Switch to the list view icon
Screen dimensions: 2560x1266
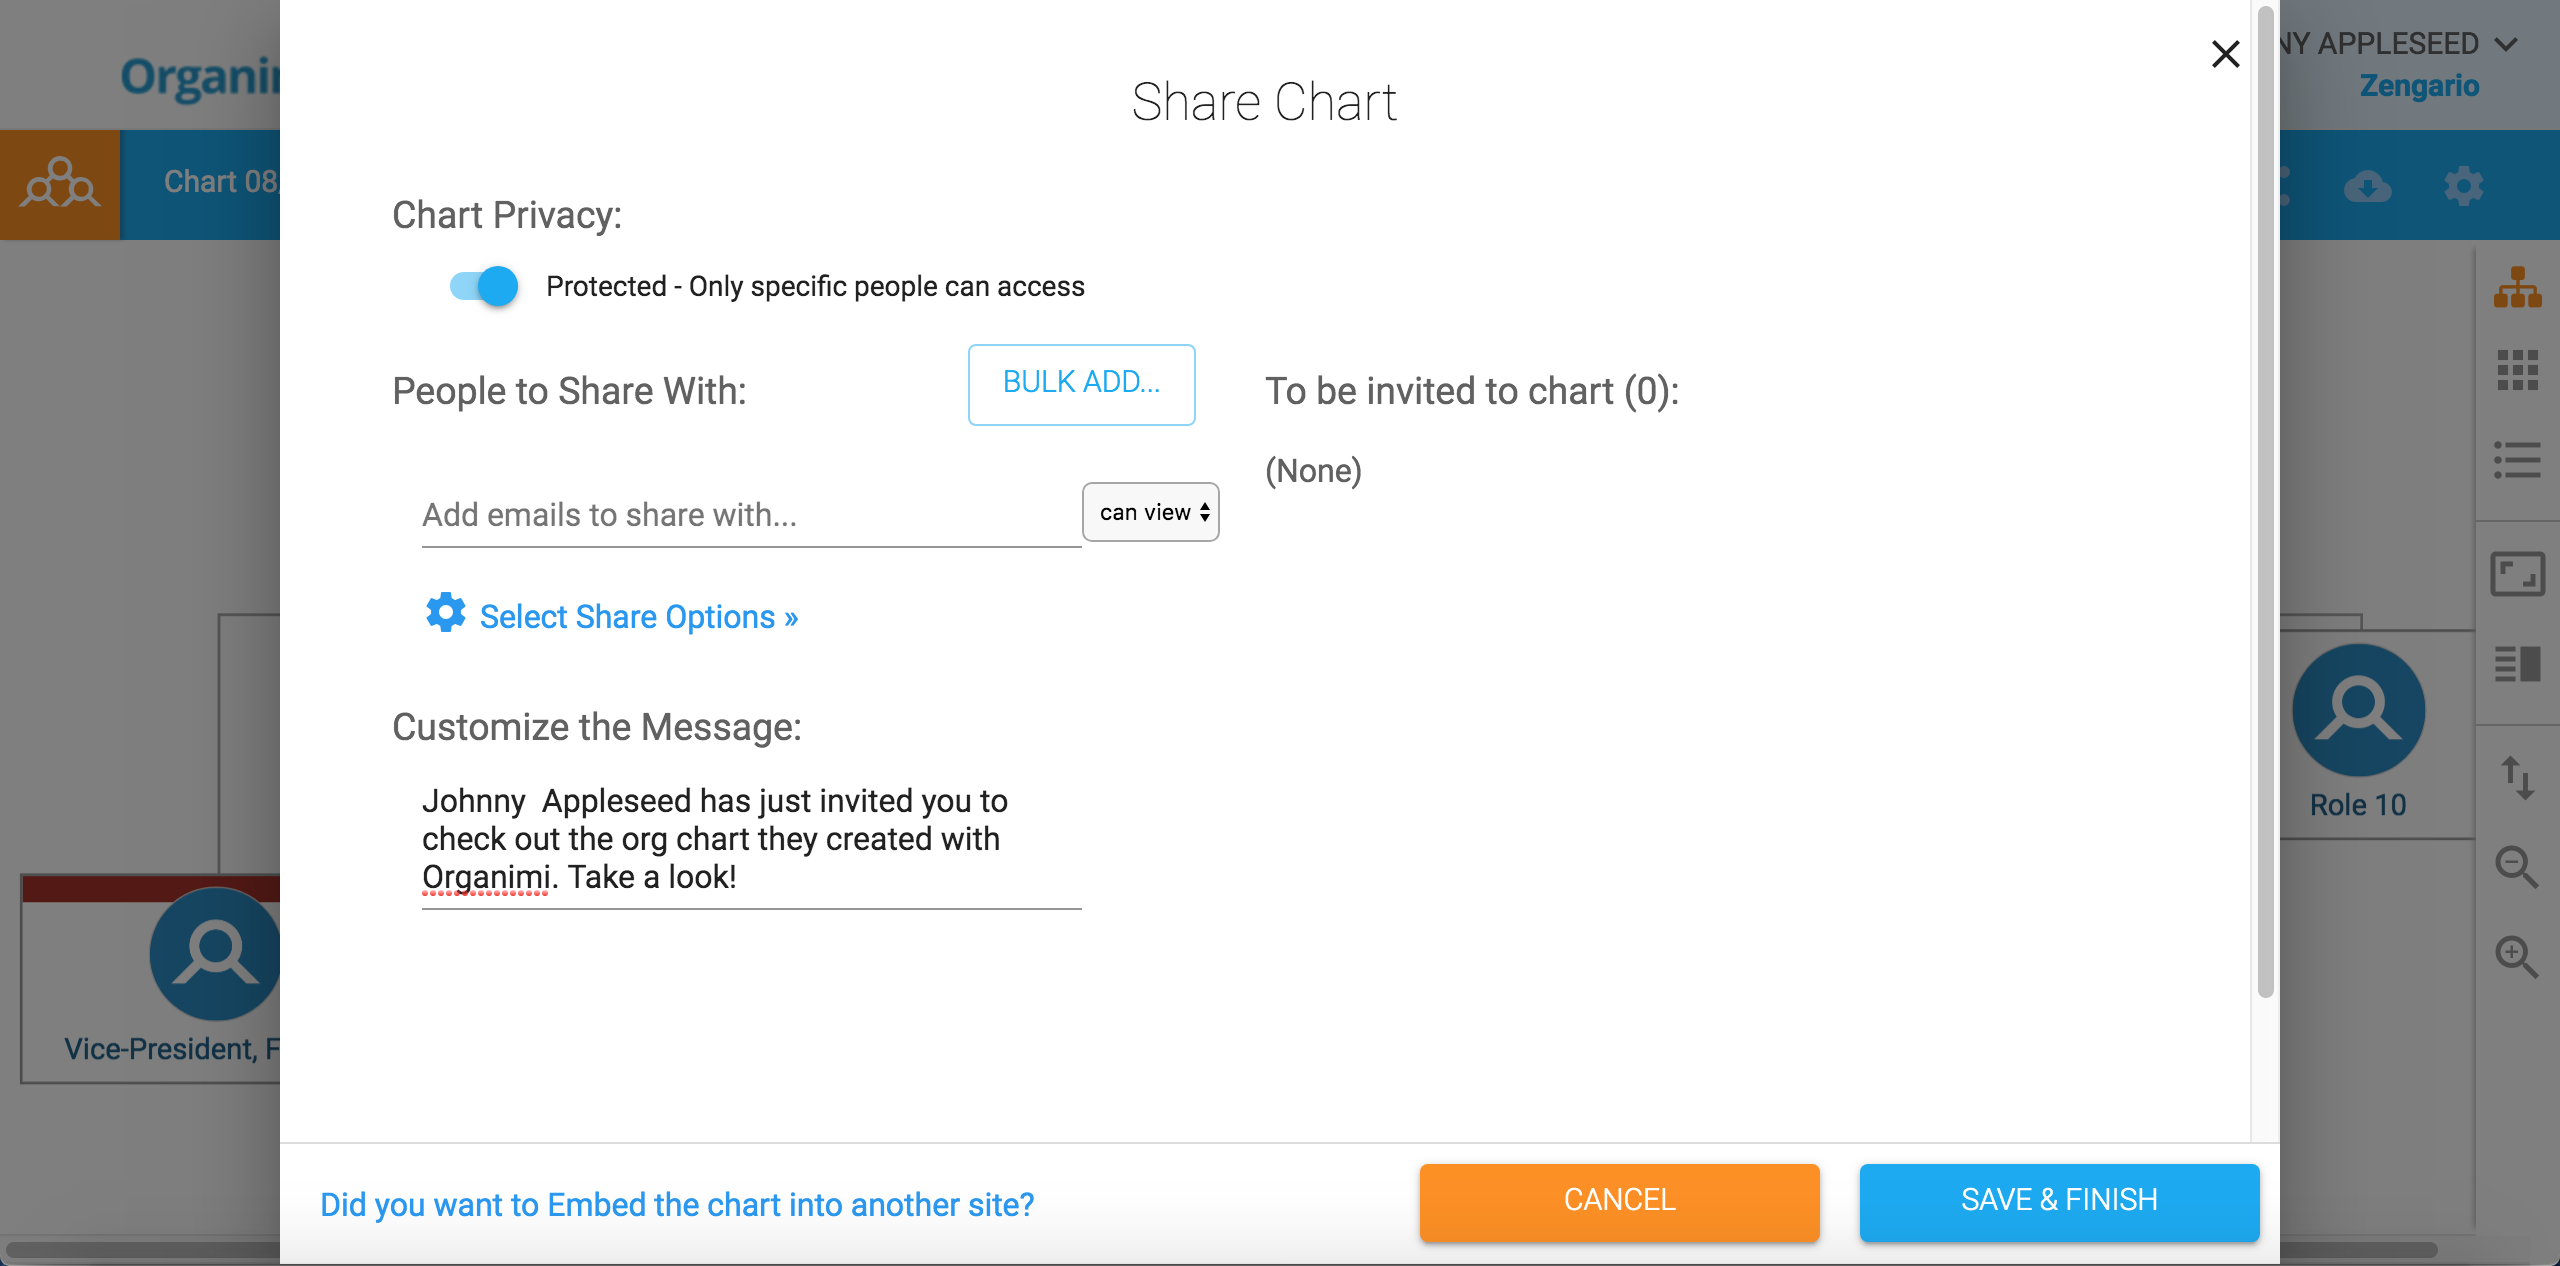pos(2516,460)
